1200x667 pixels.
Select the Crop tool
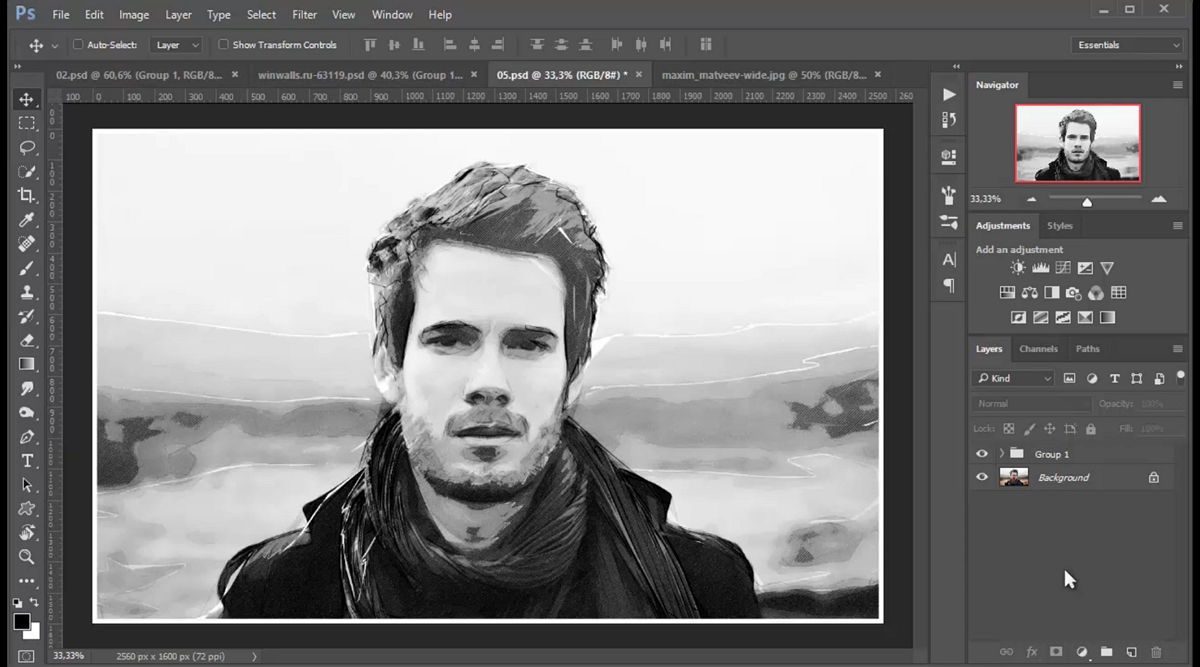27,195
